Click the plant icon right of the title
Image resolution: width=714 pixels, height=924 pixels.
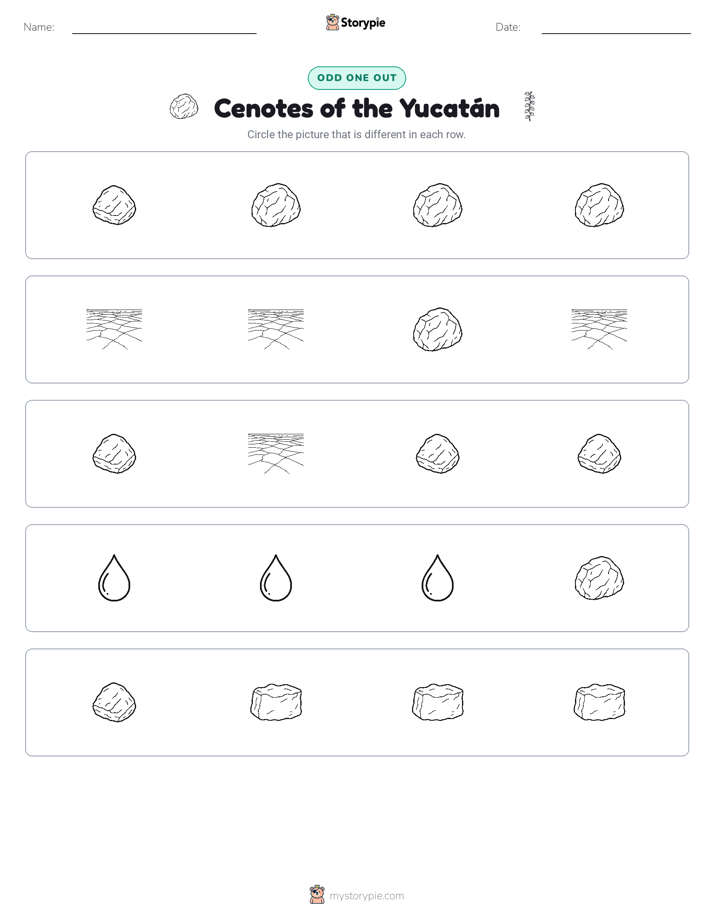pos(529,106)
